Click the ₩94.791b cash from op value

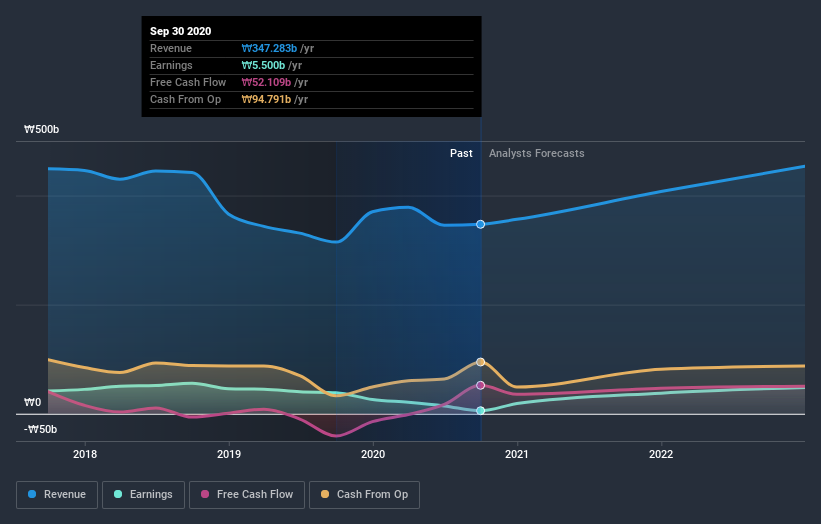pyautogui.click(x=266, y=99)
